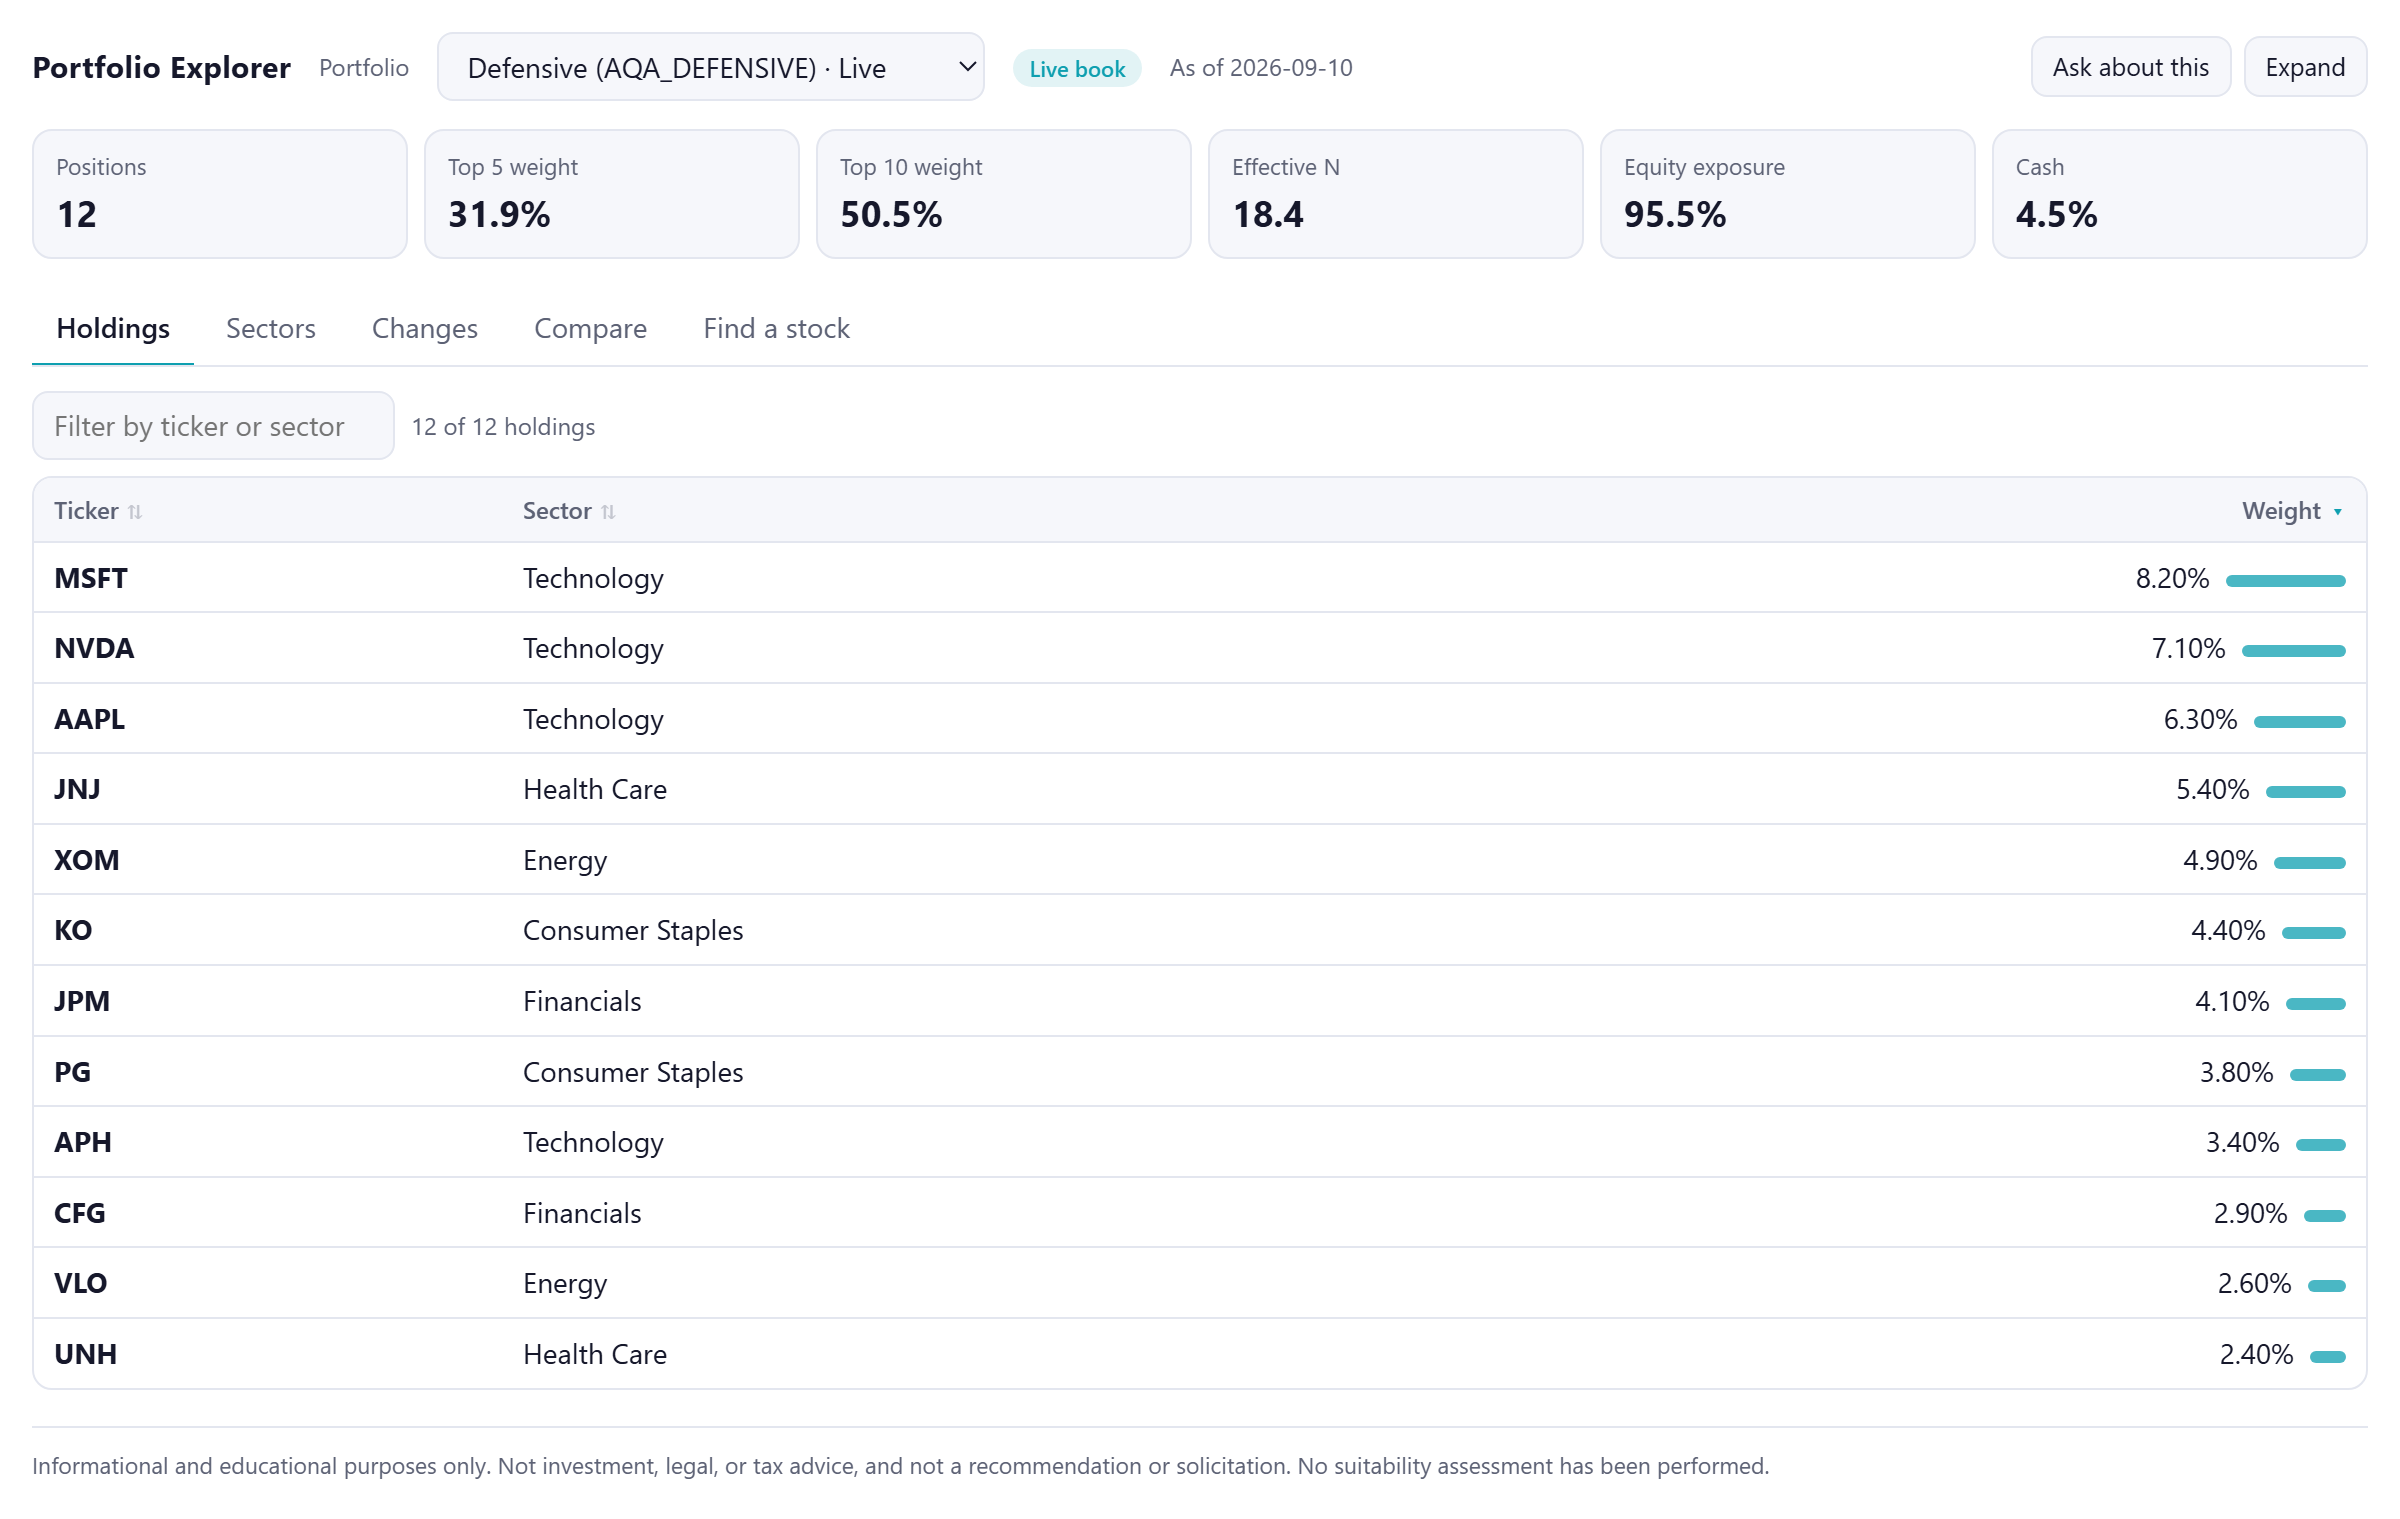Click the PG ticker cell

[72, 1073]
